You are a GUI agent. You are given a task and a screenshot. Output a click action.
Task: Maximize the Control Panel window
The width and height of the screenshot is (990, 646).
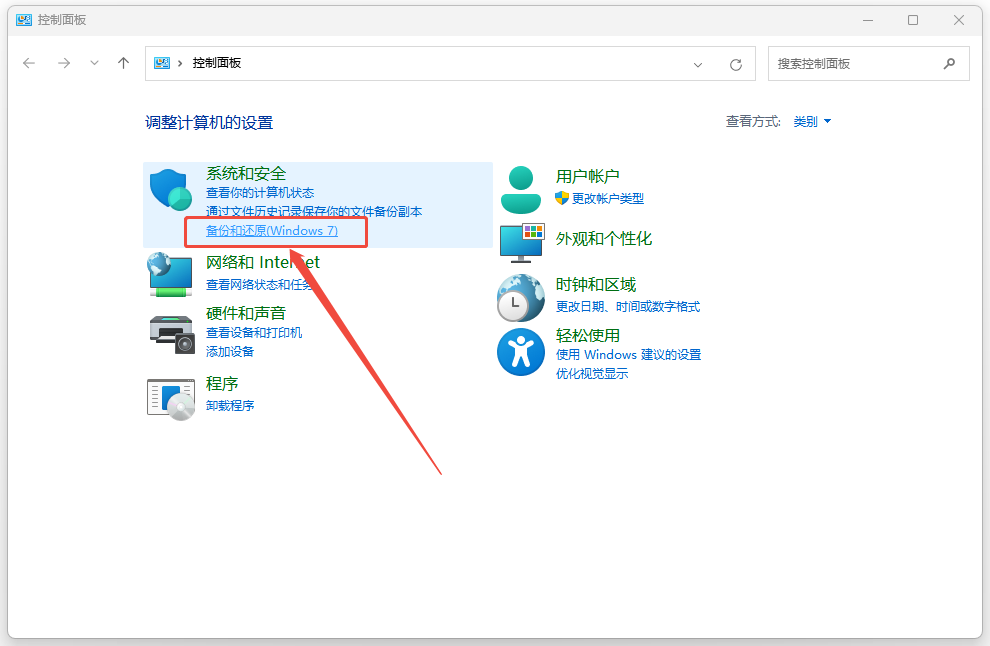pyautogui.click(x=913, y=20)
